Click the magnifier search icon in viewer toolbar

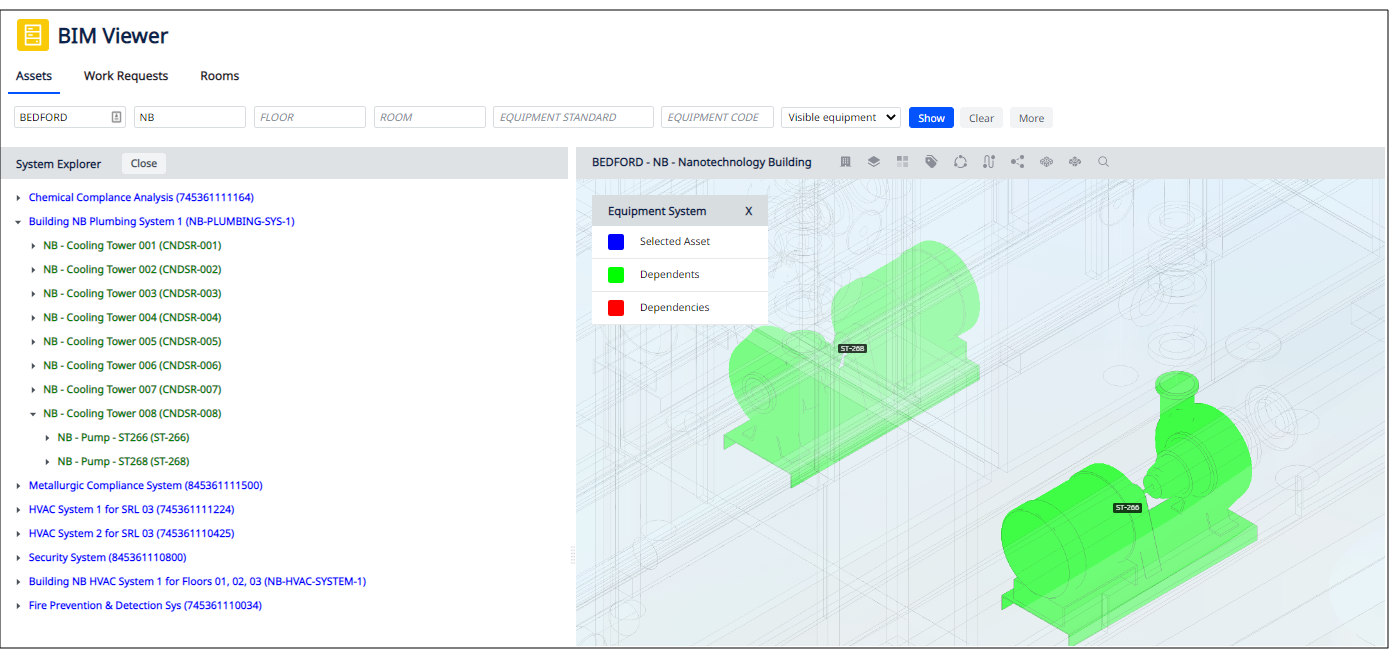tap(1103, 162)
